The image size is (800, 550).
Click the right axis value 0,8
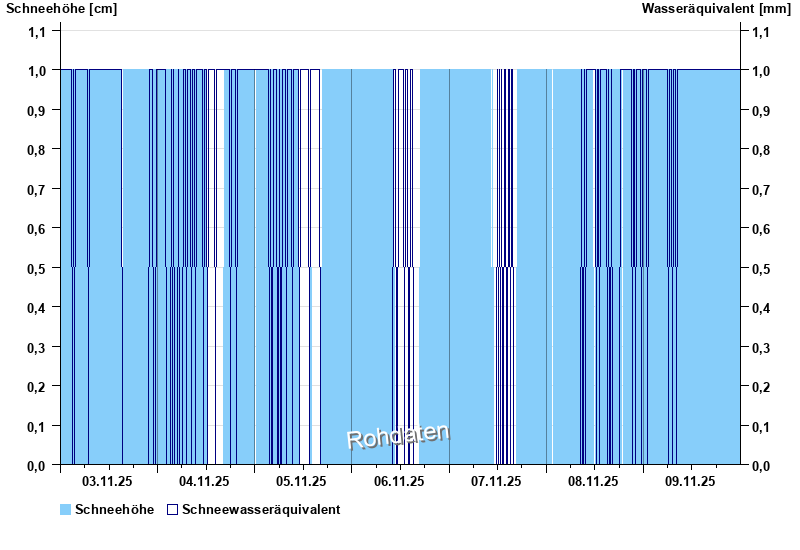tap(761, 149)
